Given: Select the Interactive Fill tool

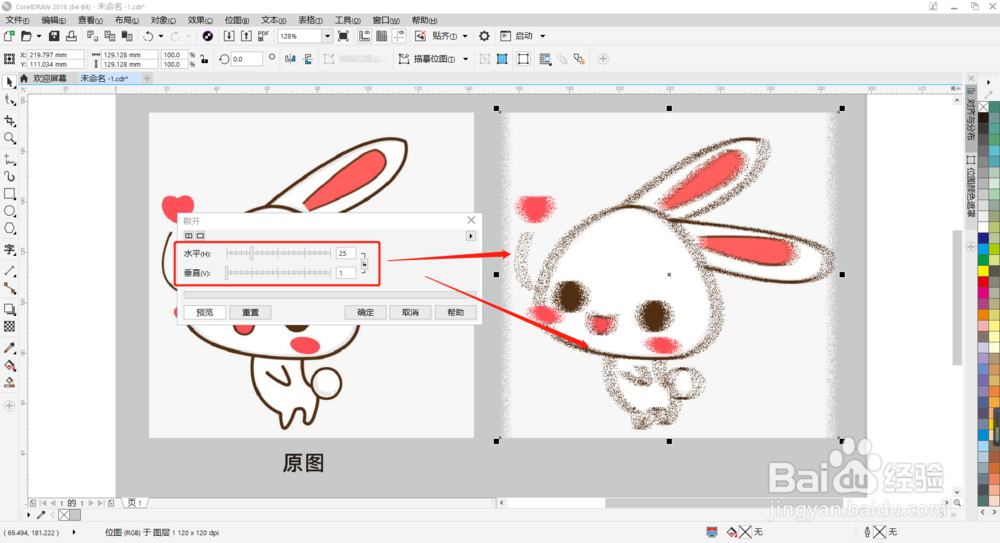Looking at the screenshot, I should click(10, 366).
